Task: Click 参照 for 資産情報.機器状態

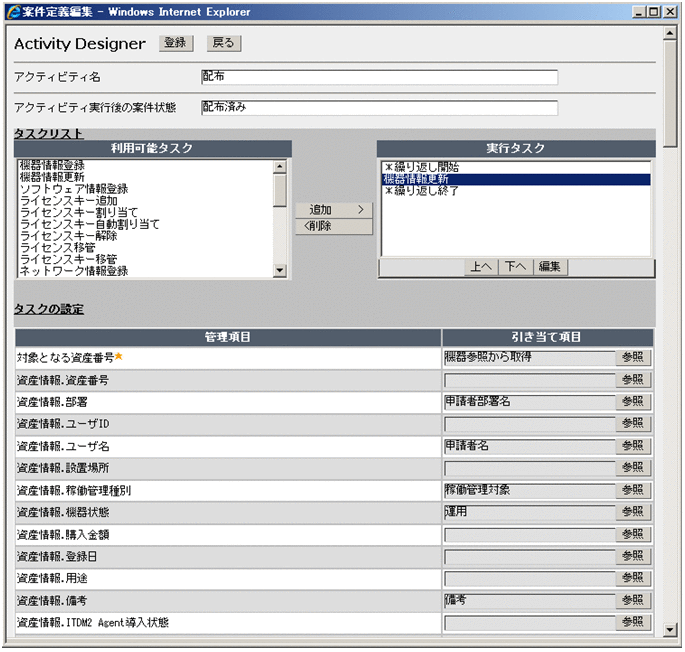Action: (x=633, y=512)
